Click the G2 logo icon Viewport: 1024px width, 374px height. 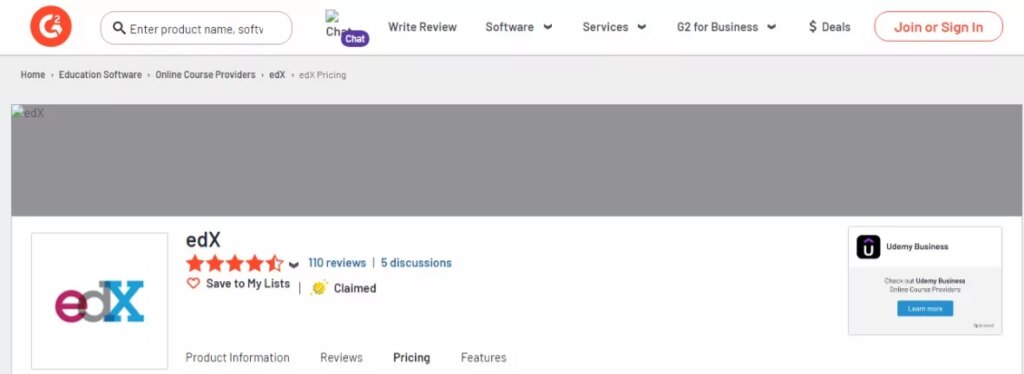(50, 27)
